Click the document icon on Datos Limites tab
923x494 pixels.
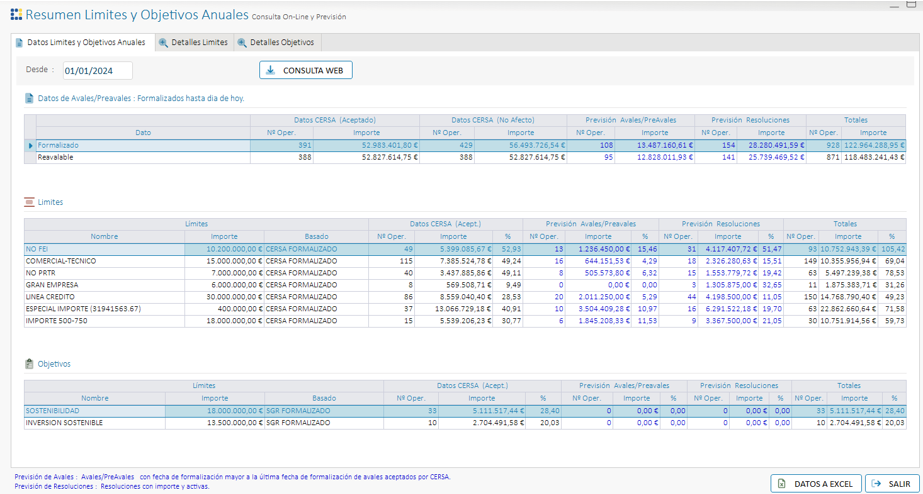(x=19, y=43)
